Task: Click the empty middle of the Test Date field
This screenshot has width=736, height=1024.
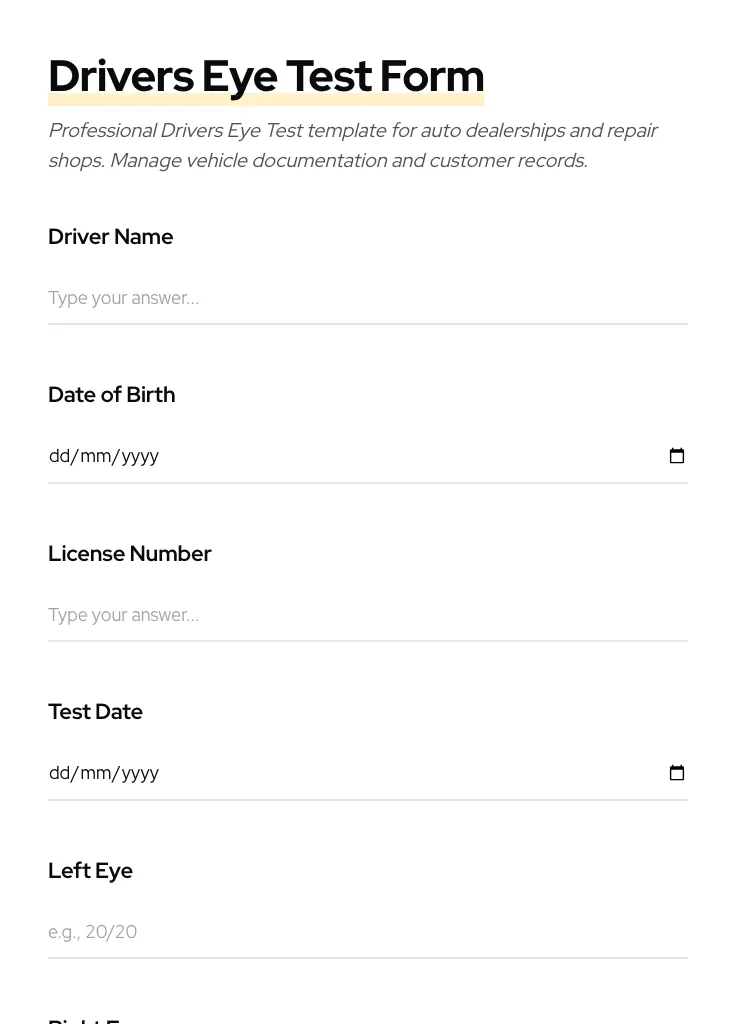Action: (x=400, y=773)
